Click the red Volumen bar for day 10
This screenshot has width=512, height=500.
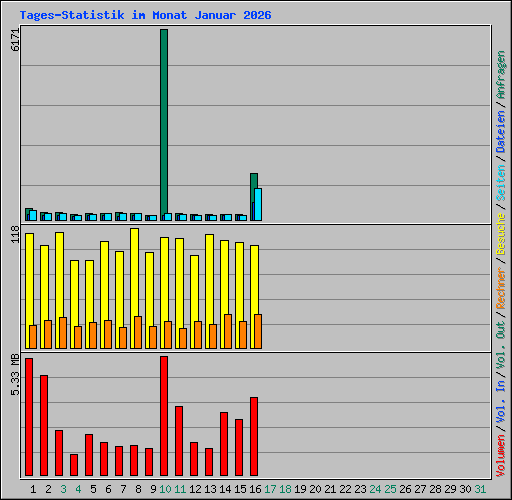pyautogui.click(x=164, y=416)
